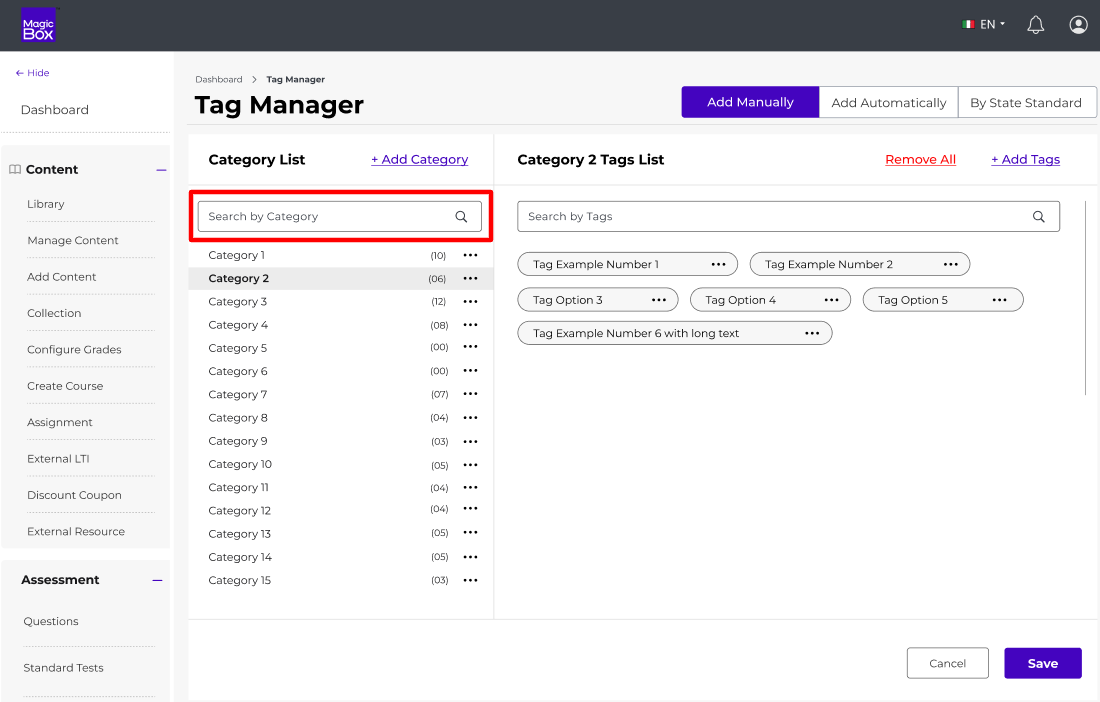1100x702 pixels.
Task: Open Standard Tests in the sidebar
Action: pos(63,668)
